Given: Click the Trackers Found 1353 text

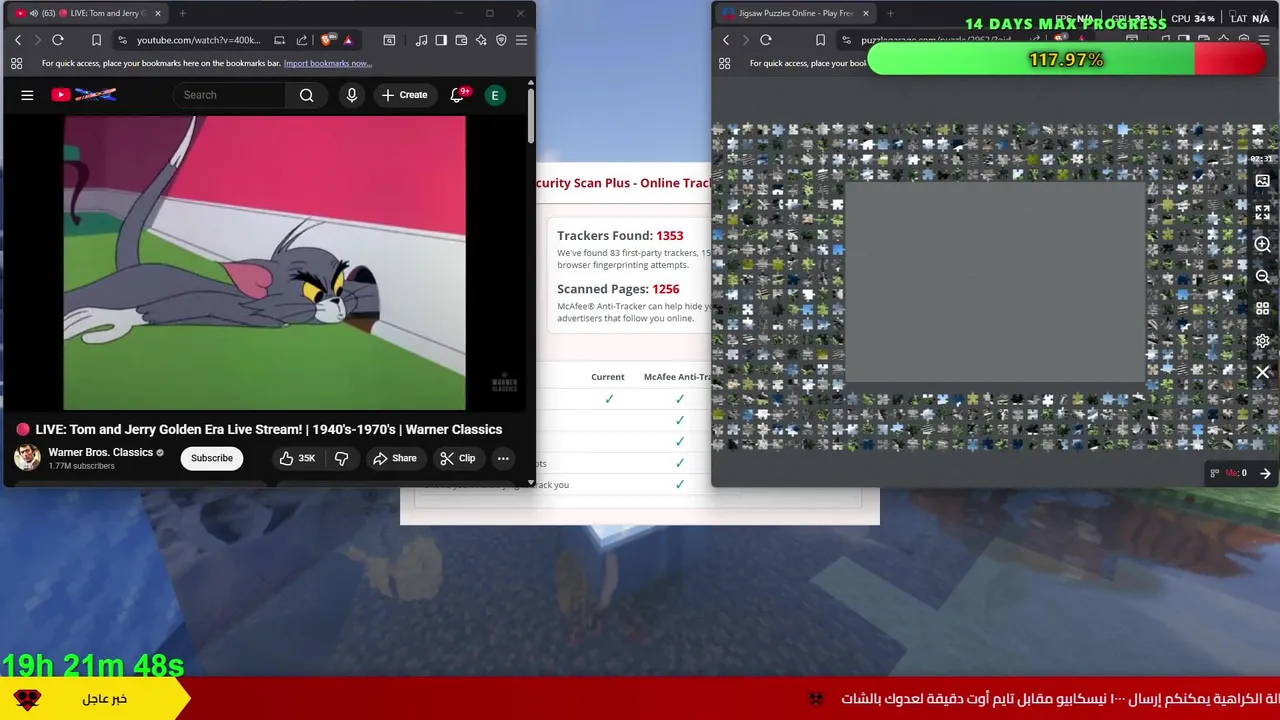Looking at the screenshot, I should pos(620,236).
